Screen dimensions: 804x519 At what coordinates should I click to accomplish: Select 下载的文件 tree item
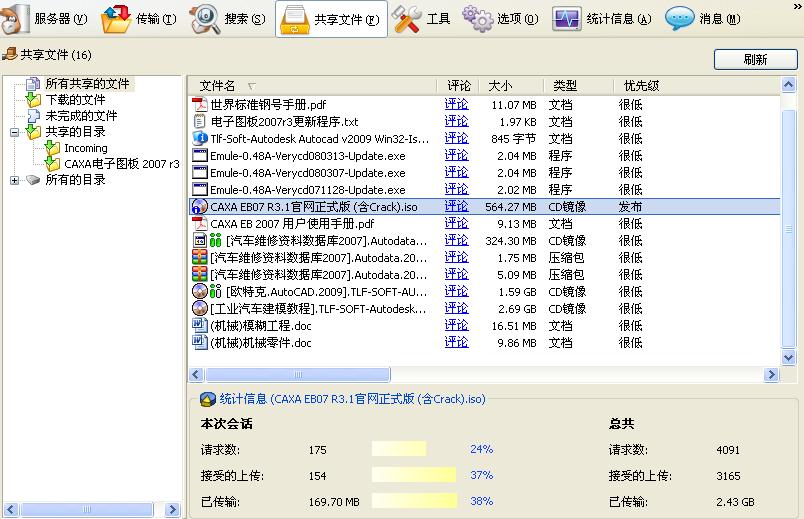(75, 99)
